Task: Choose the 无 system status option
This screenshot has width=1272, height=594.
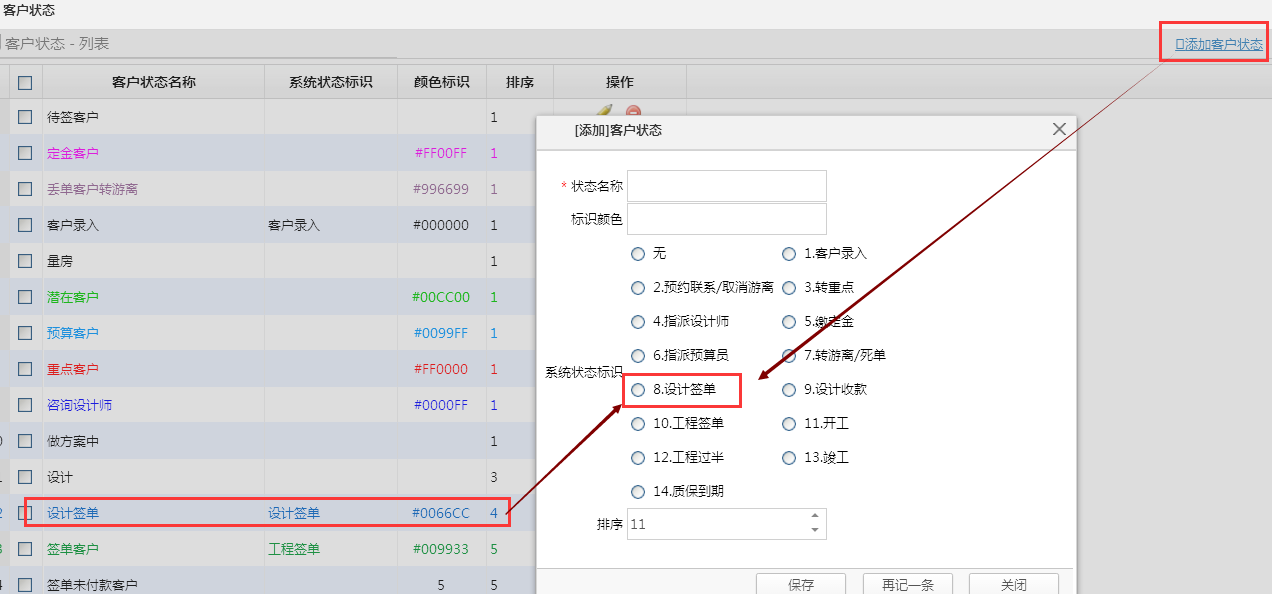Action: pyautogui.click(x=638, y=254)
